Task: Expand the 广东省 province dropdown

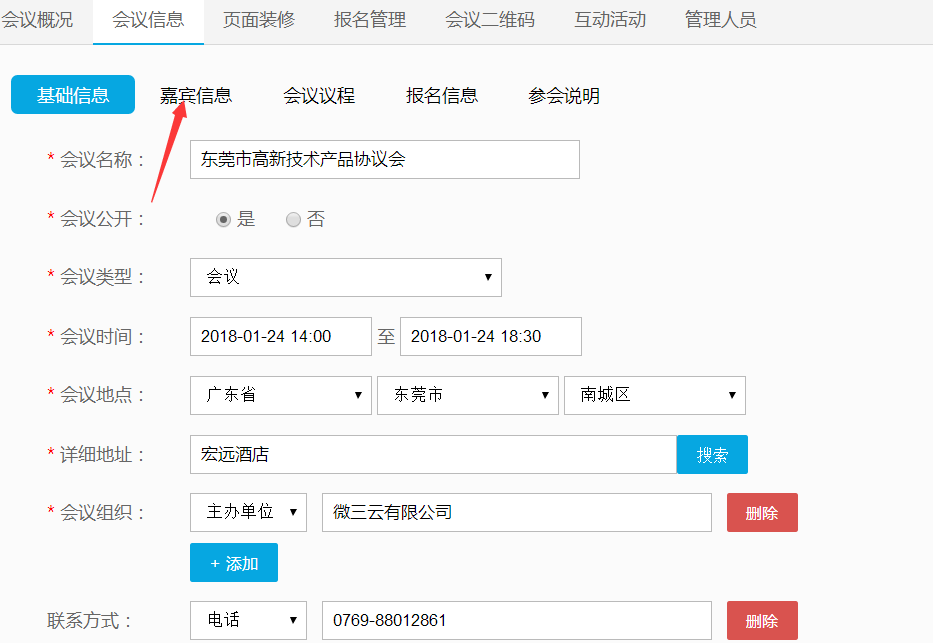Action: 280,395
